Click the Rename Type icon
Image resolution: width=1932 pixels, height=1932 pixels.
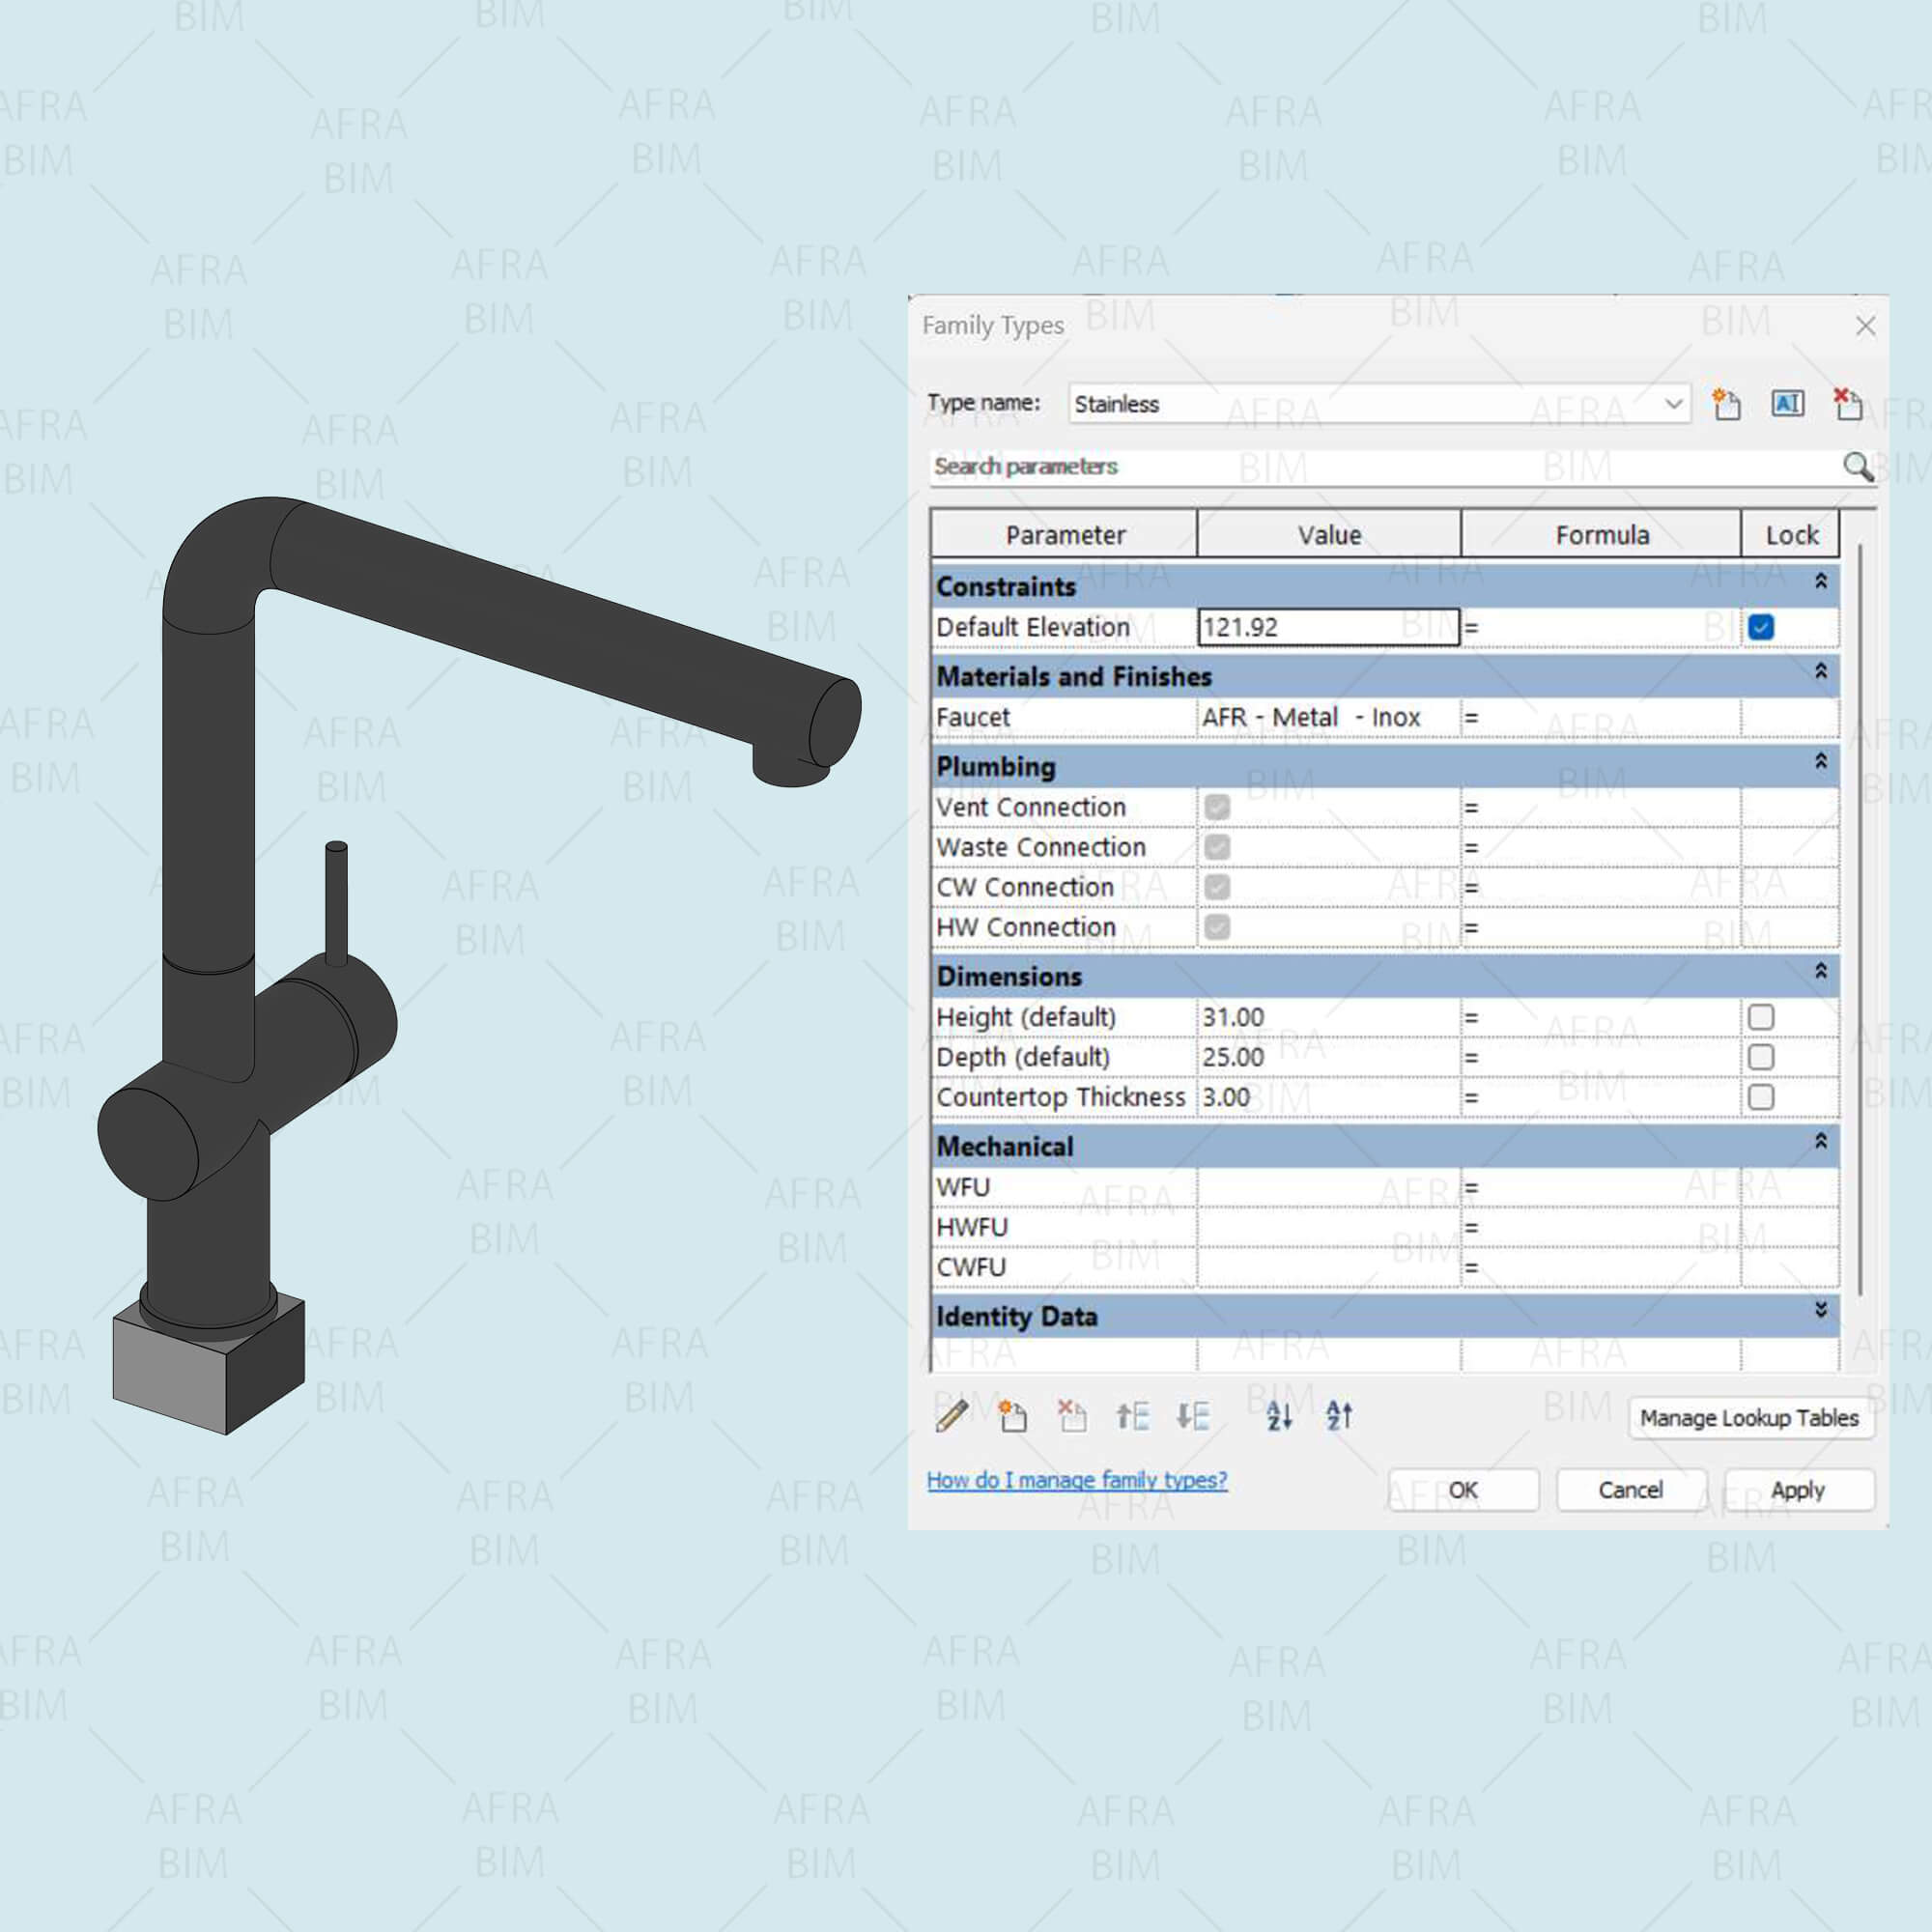[x=1787, y=404]
